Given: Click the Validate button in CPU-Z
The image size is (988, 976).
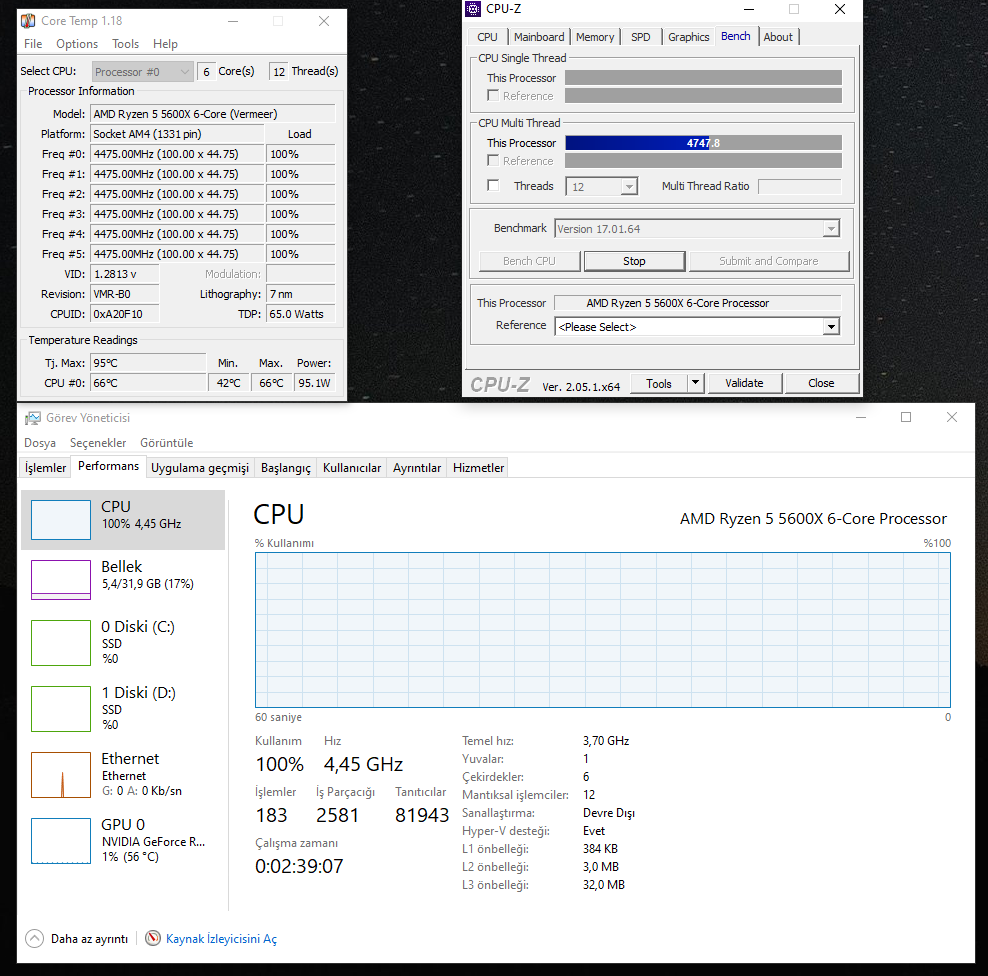Looking at the screenshot, I should tap(744, 383).
